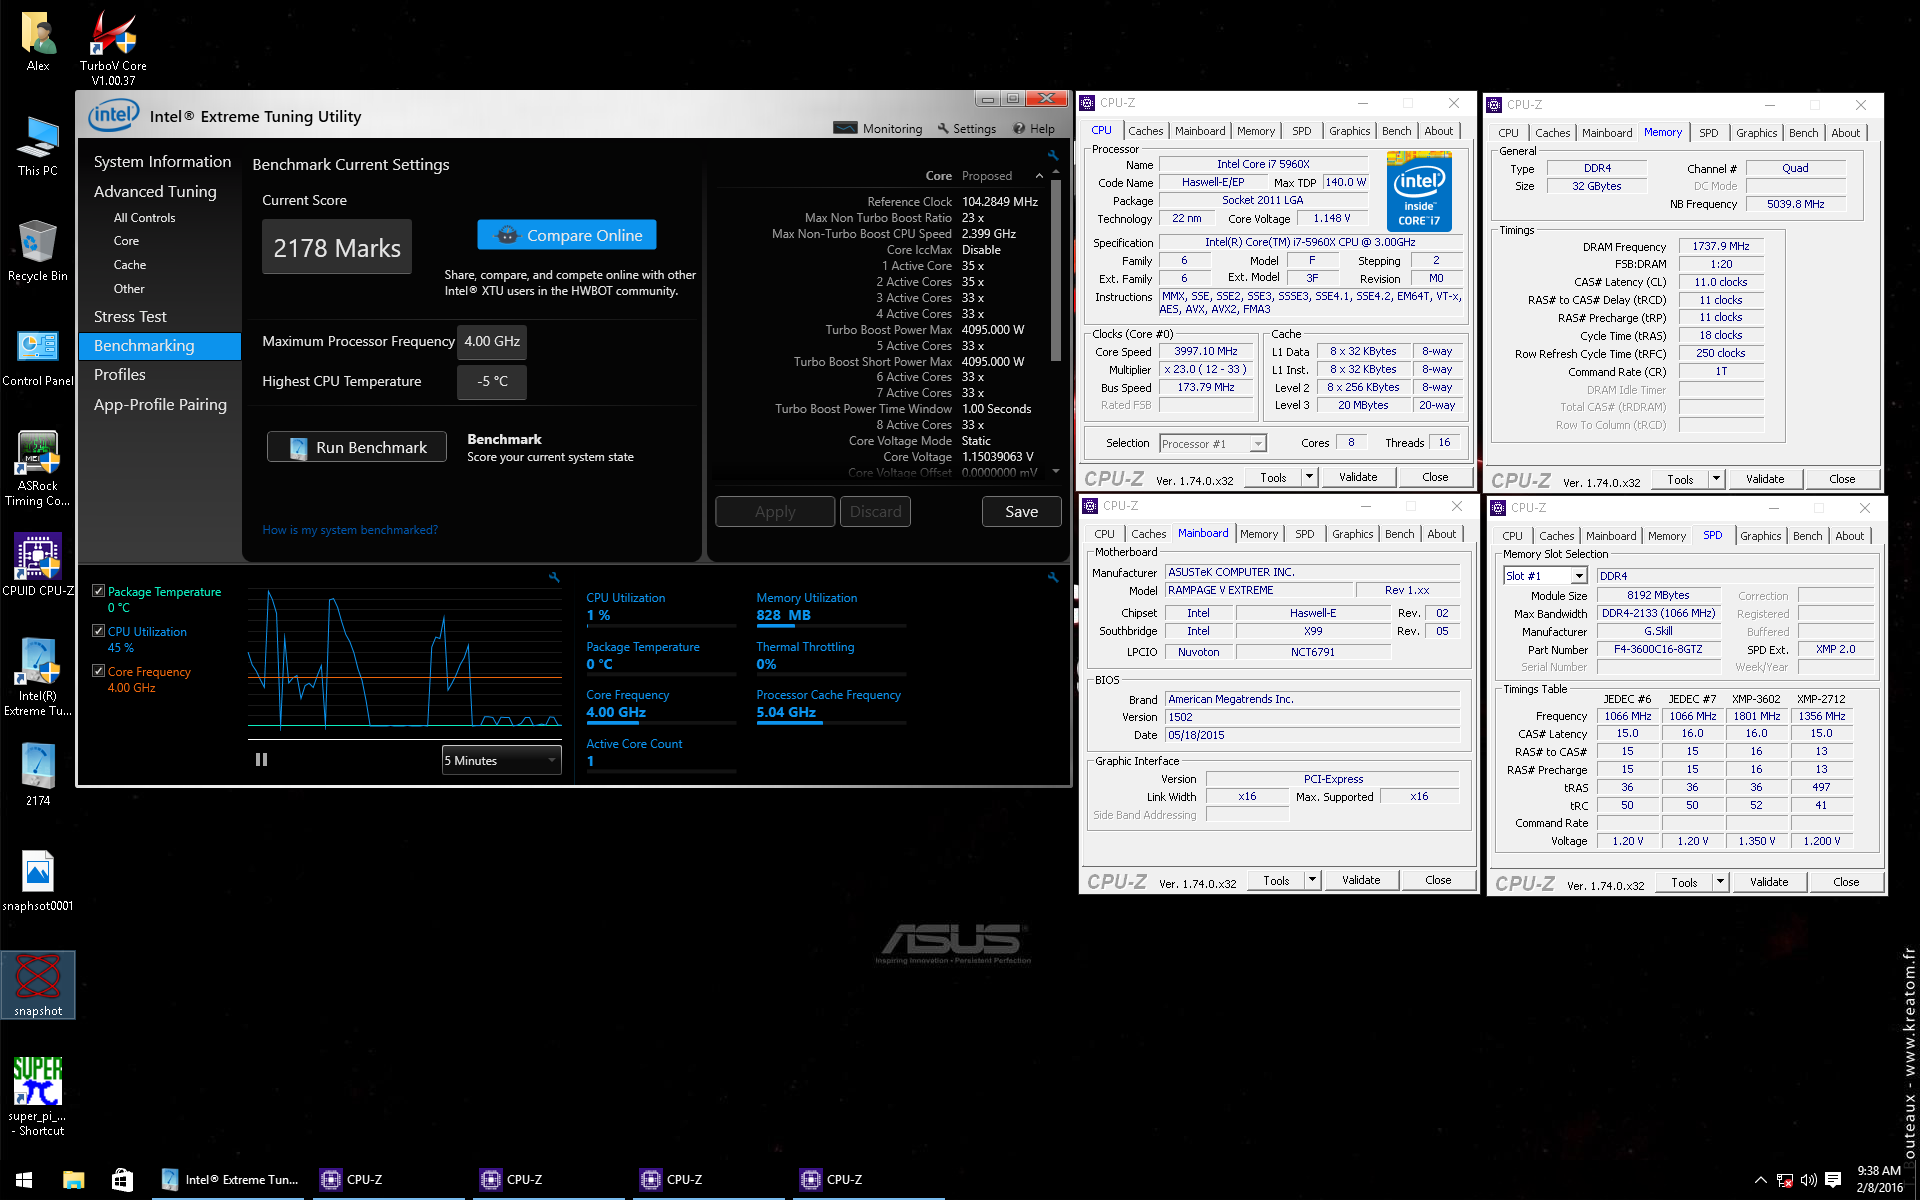Collapse the Core Proposed settings header chevron

tap(1039, 176)
